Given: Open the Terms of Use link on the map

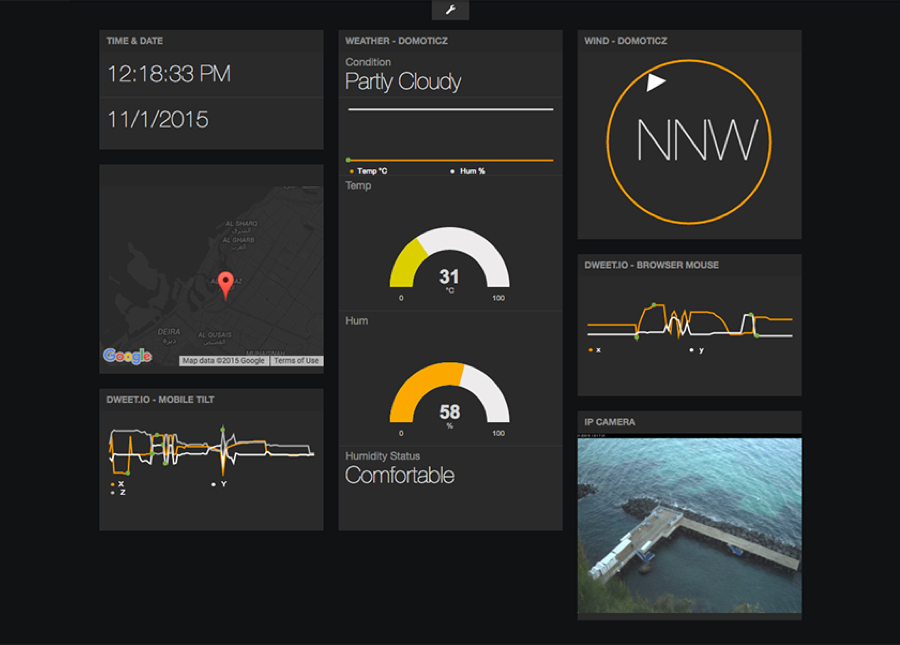Looking at the screenshot, I should click(296, 361).
